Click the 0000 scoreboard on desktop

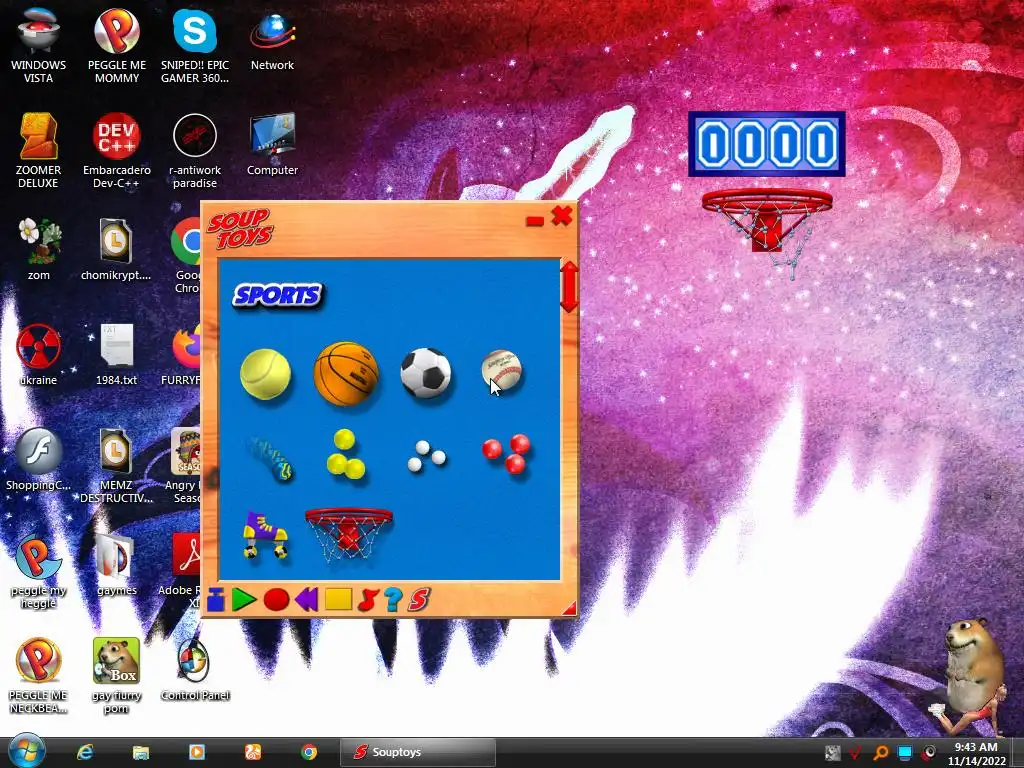click(x=767, y=144)
